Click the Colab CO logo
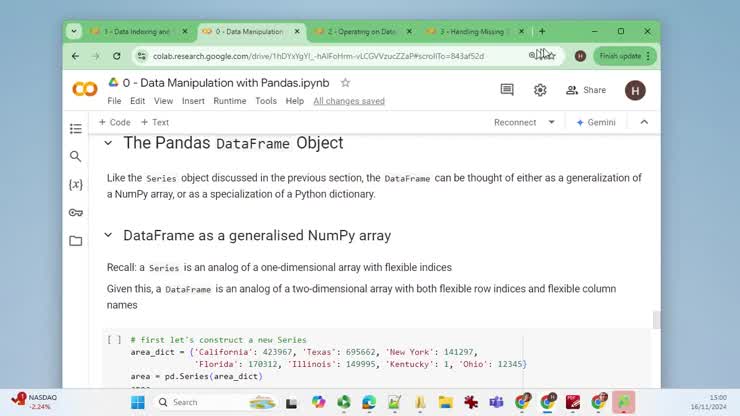This screenshot has width=740, height=416. click(85, 89)
